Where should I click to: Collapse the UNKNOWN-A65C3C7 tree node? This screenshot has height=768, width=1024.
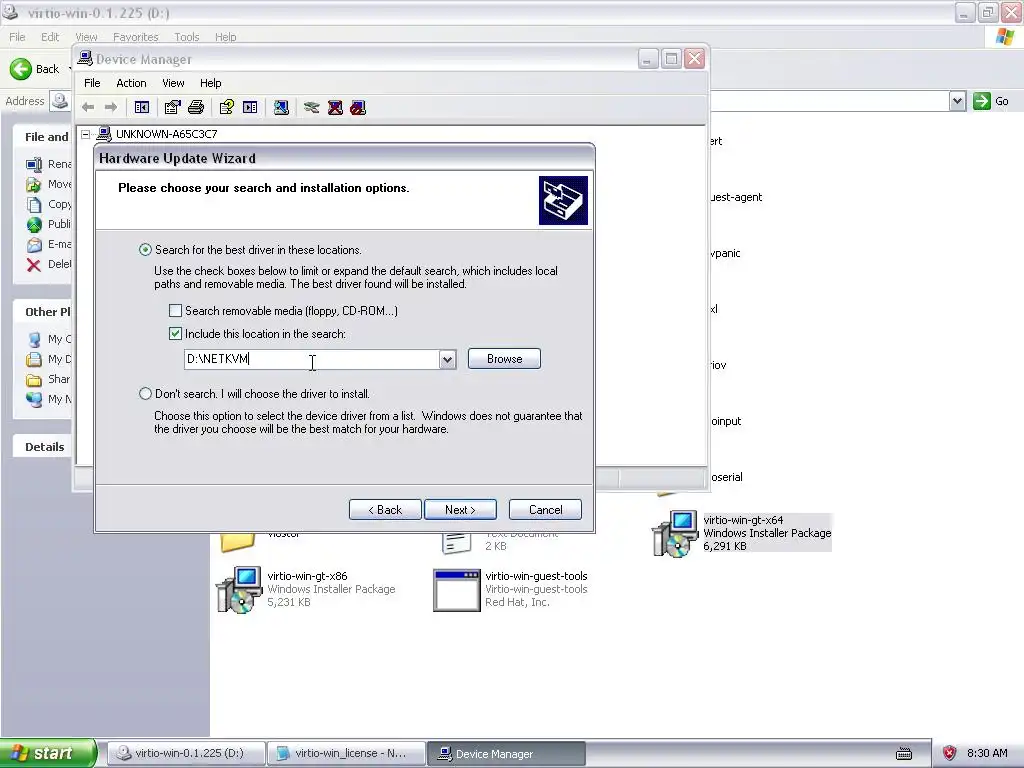pos(86,134)
